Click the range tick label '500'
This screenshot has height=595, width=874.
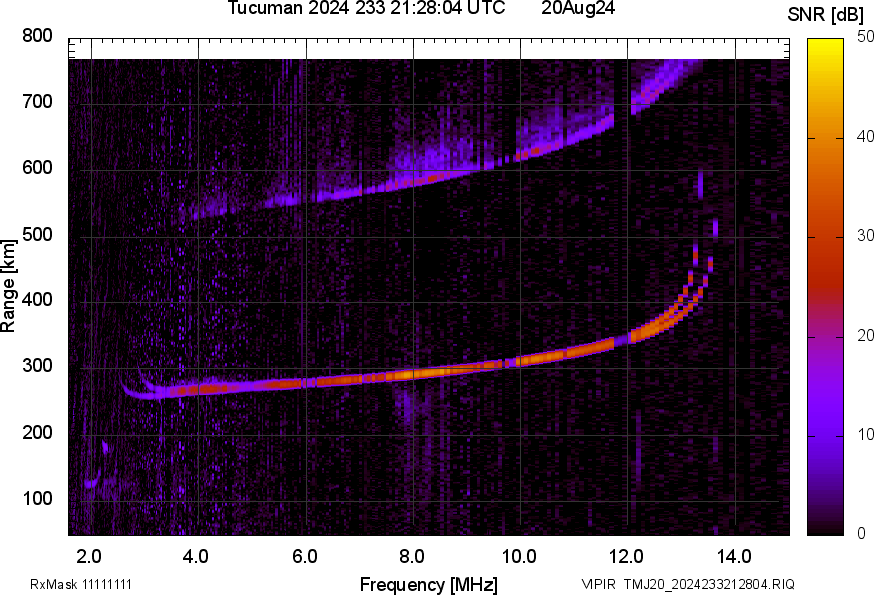tap(37, 234)
